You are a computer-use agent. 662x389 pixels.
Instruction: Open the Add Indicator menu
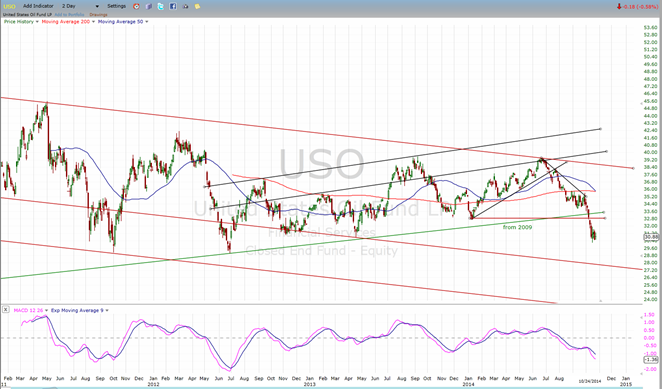(x=38, y=6)
